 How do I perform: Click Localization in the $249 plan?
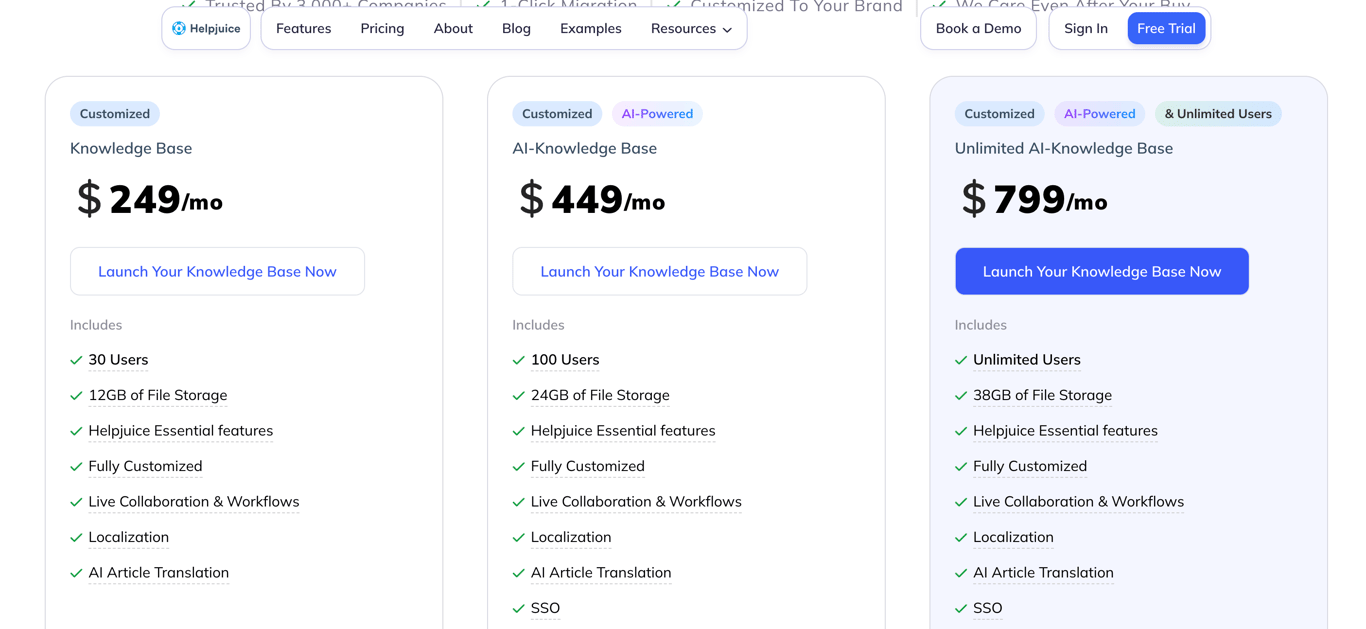point(129,537)
